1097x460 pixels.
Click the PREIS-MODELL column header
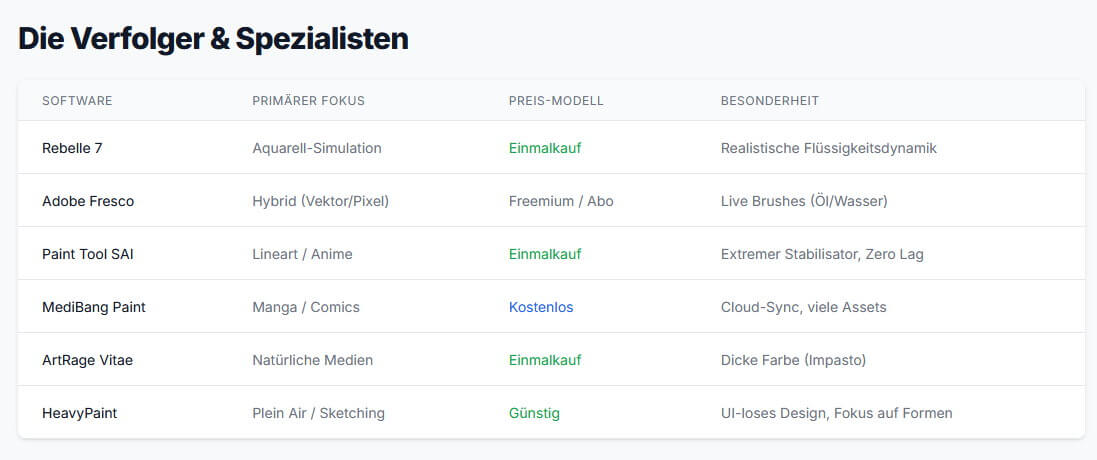point(556,101)
